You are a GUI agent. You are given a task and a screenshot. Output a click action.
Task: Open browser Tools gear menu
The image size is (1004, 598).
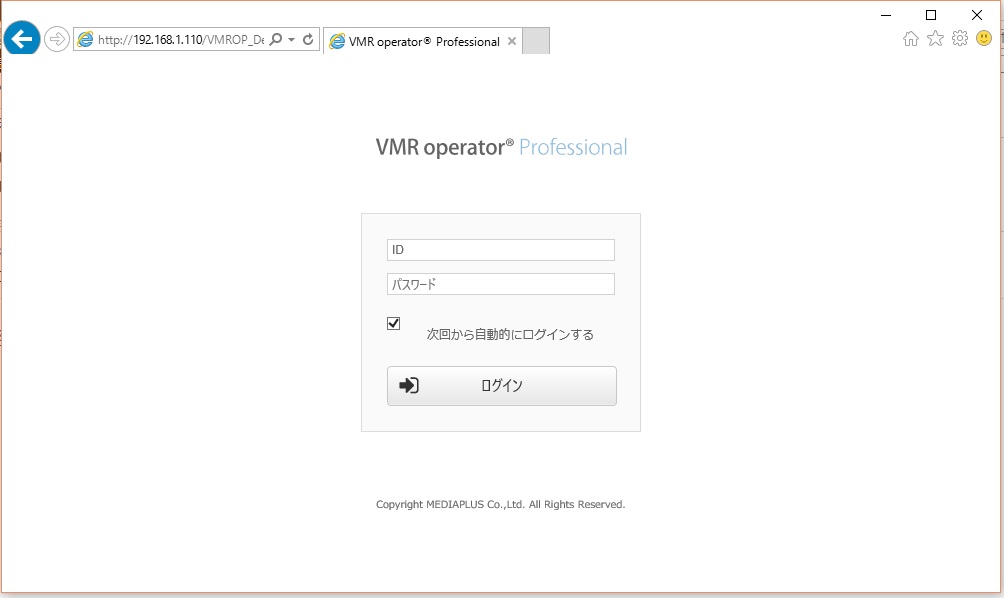click(x=959, y=38)
